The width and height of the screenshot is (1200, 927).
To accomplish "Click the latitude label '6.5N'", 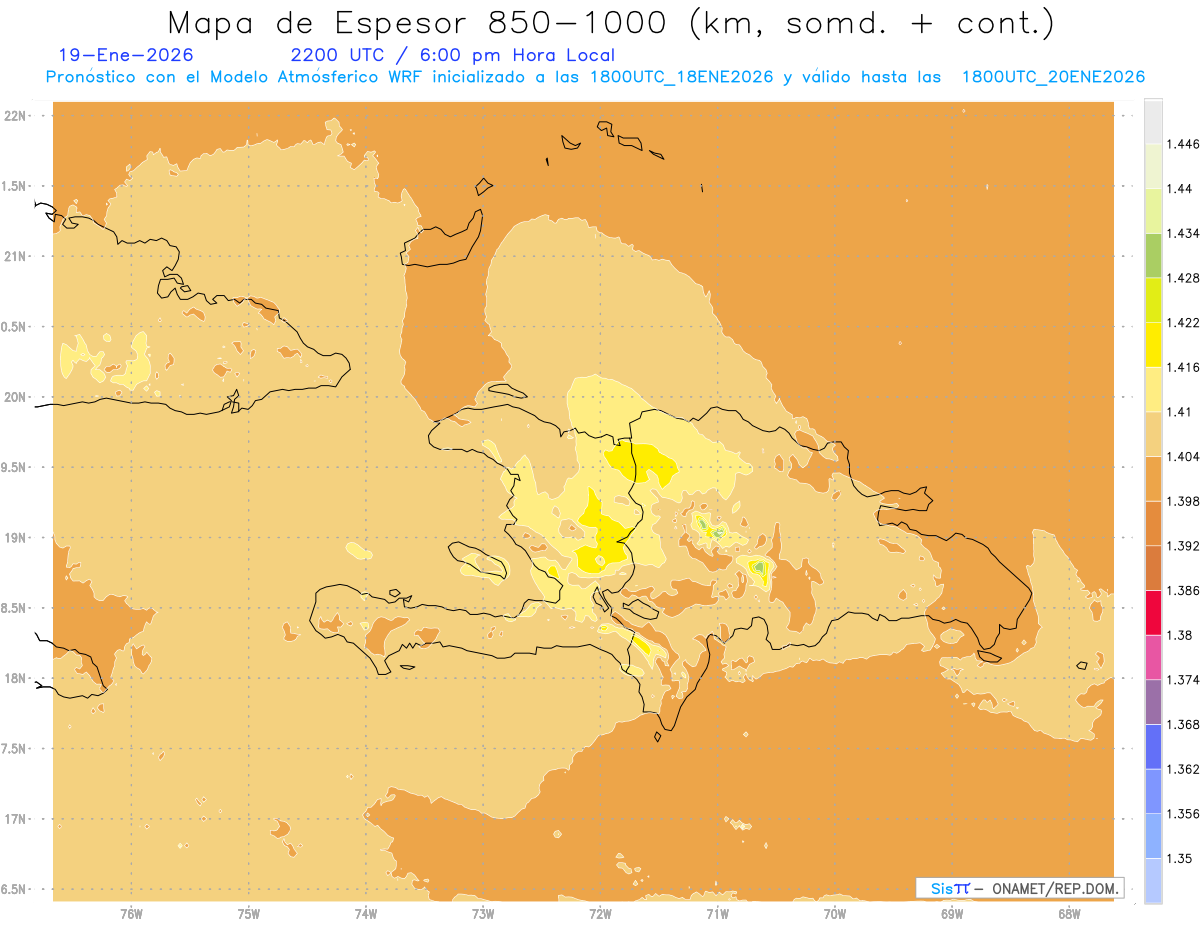I will pos(15,889).
